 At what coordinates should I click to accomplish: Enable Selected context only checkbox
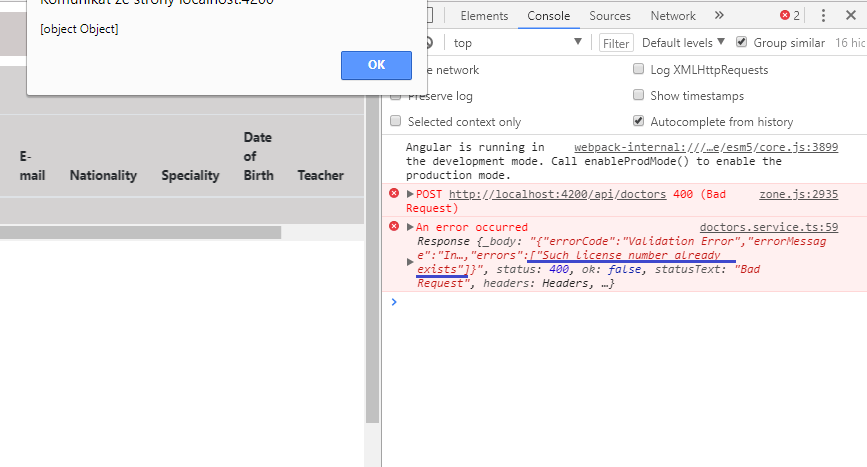pos(395,121)
